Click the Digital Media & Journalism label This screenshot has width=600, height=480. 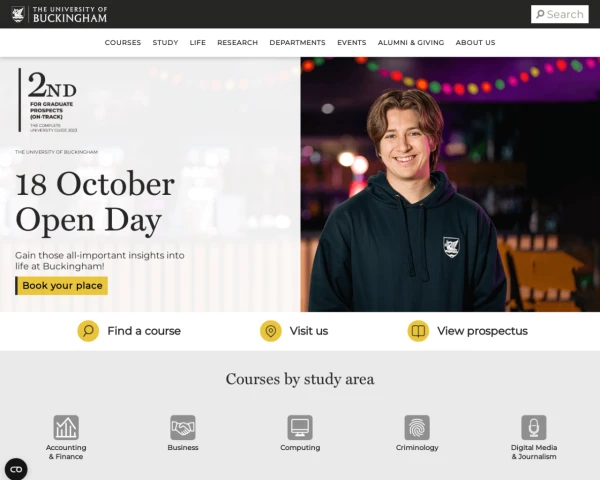534,452
